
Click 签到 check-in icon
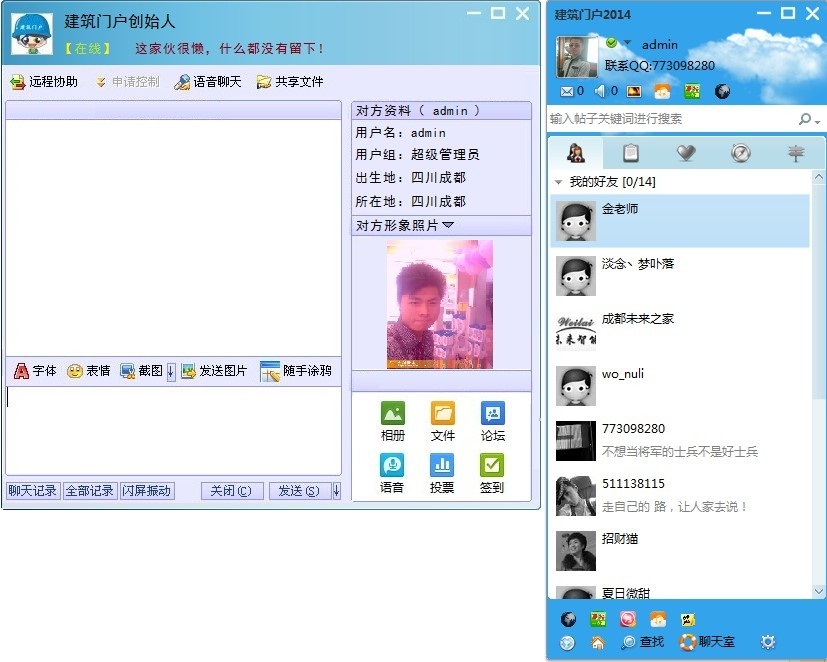point(492,465)
